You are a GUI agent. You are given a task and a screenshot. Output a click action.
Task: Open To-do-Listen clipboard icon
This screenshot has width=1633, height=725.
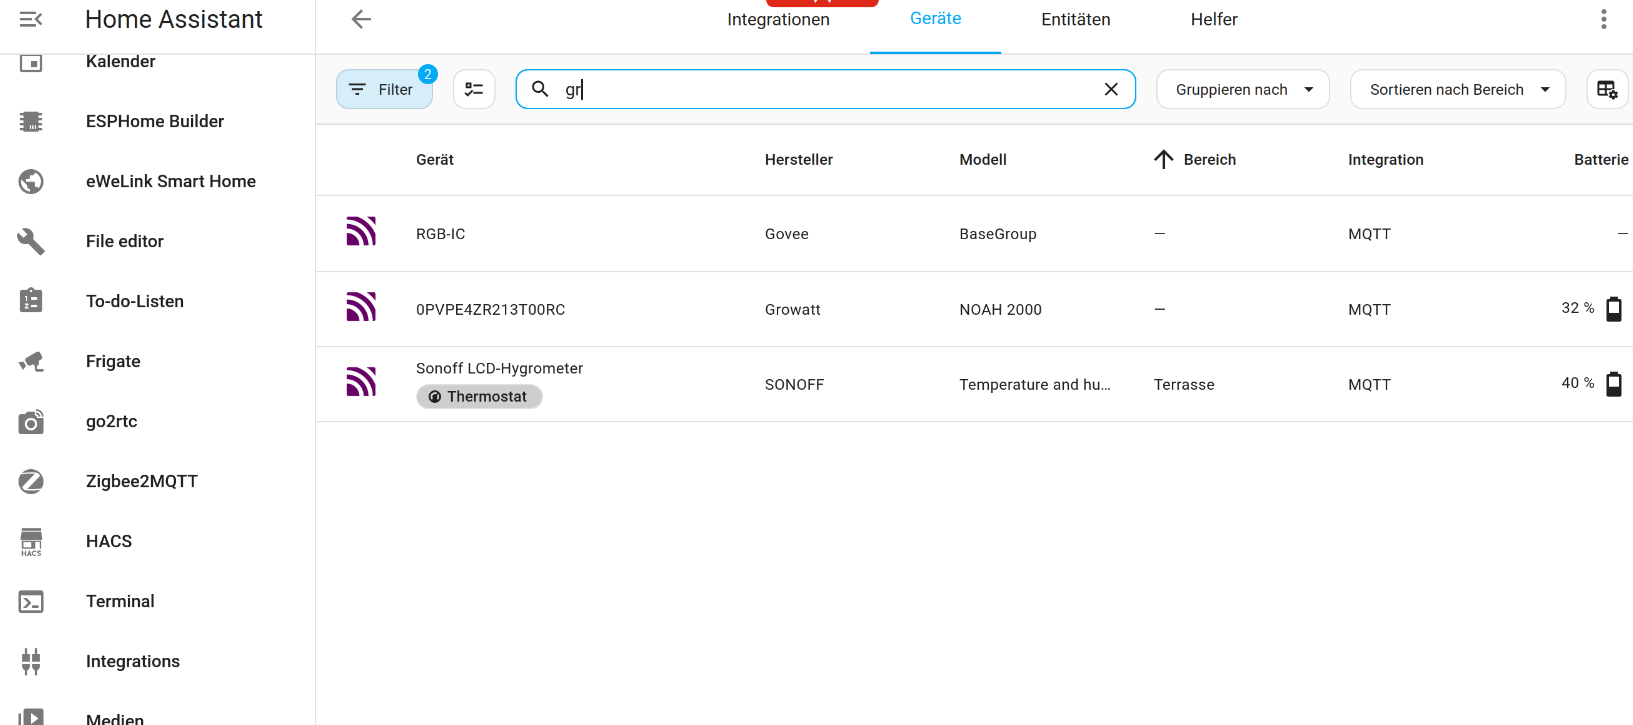[31, 301]
